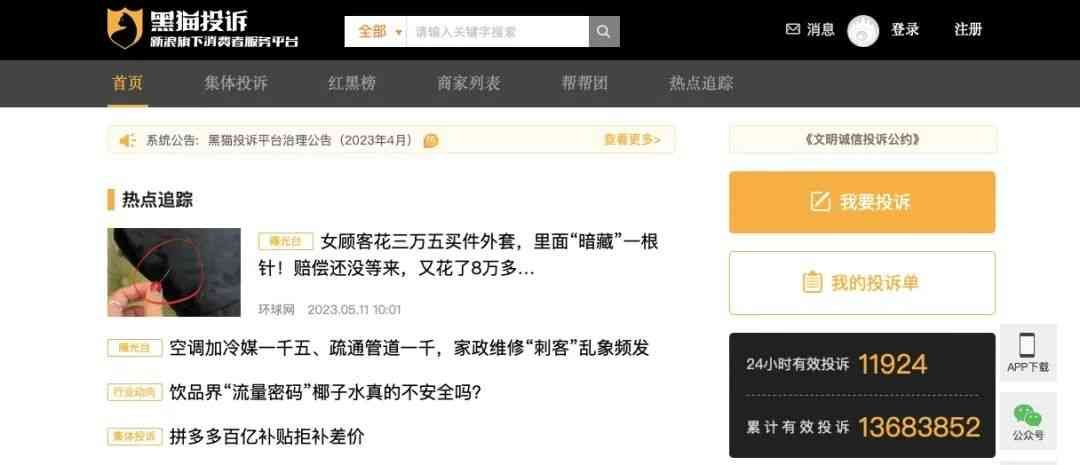Open the 红黑榜 tab
Viewport: 1080px width, 465px height.
pyautogui.click(x=352, y=83)
